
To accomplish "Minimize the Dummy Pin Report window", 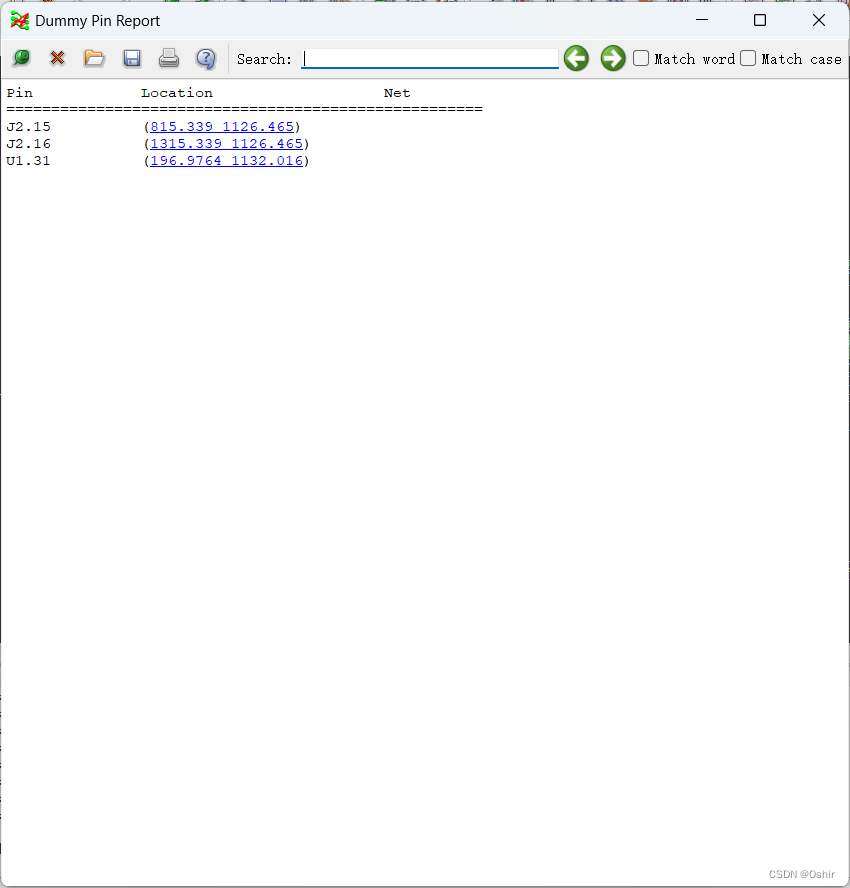I will pos(703,20).
